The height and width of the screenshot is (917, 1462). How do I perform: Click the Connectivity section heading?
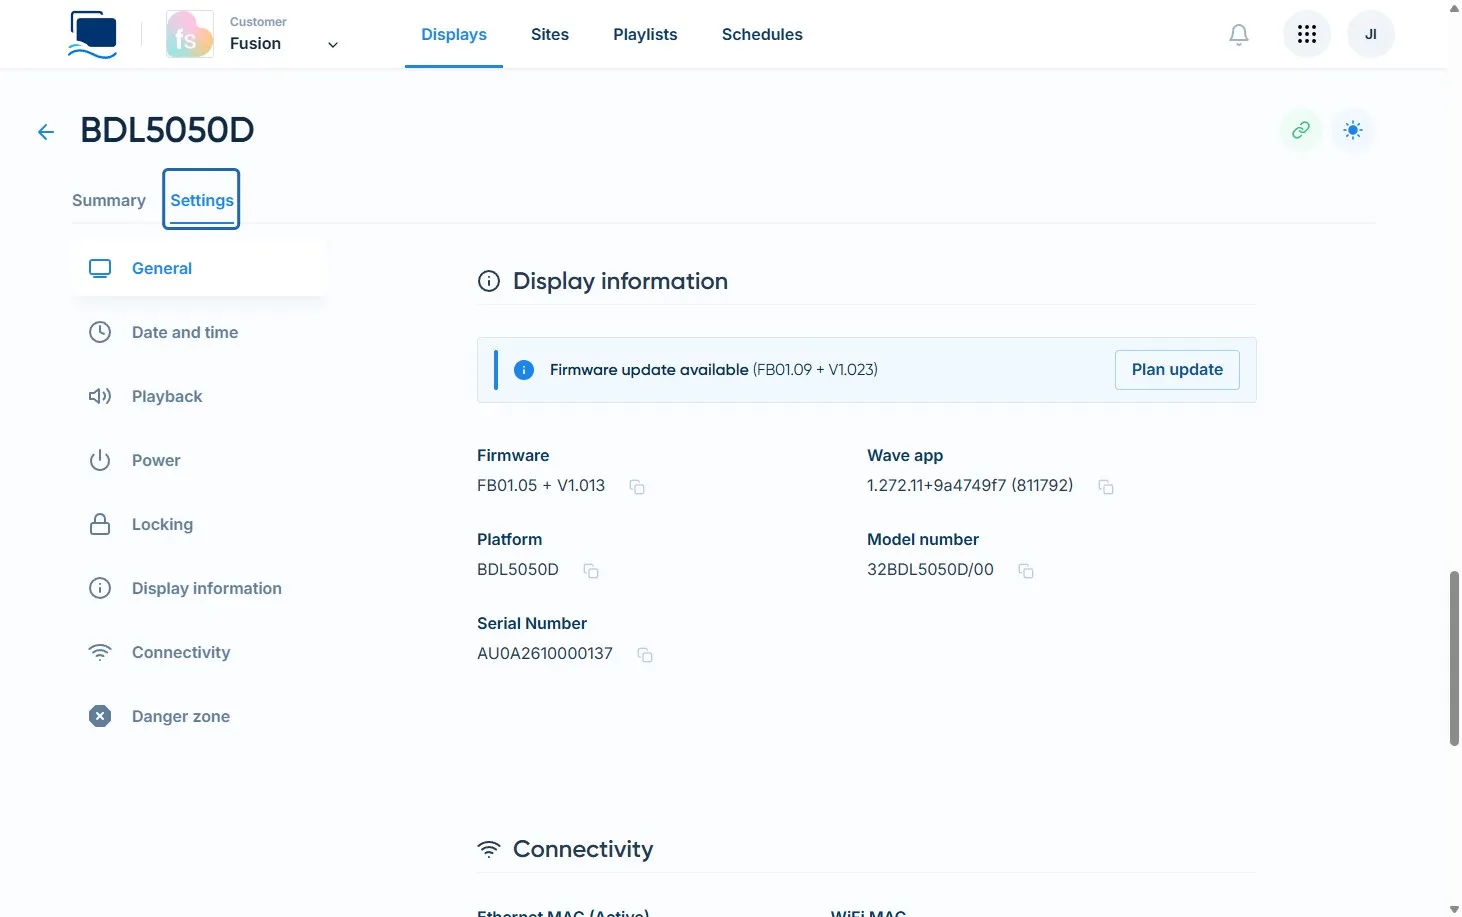583,849
